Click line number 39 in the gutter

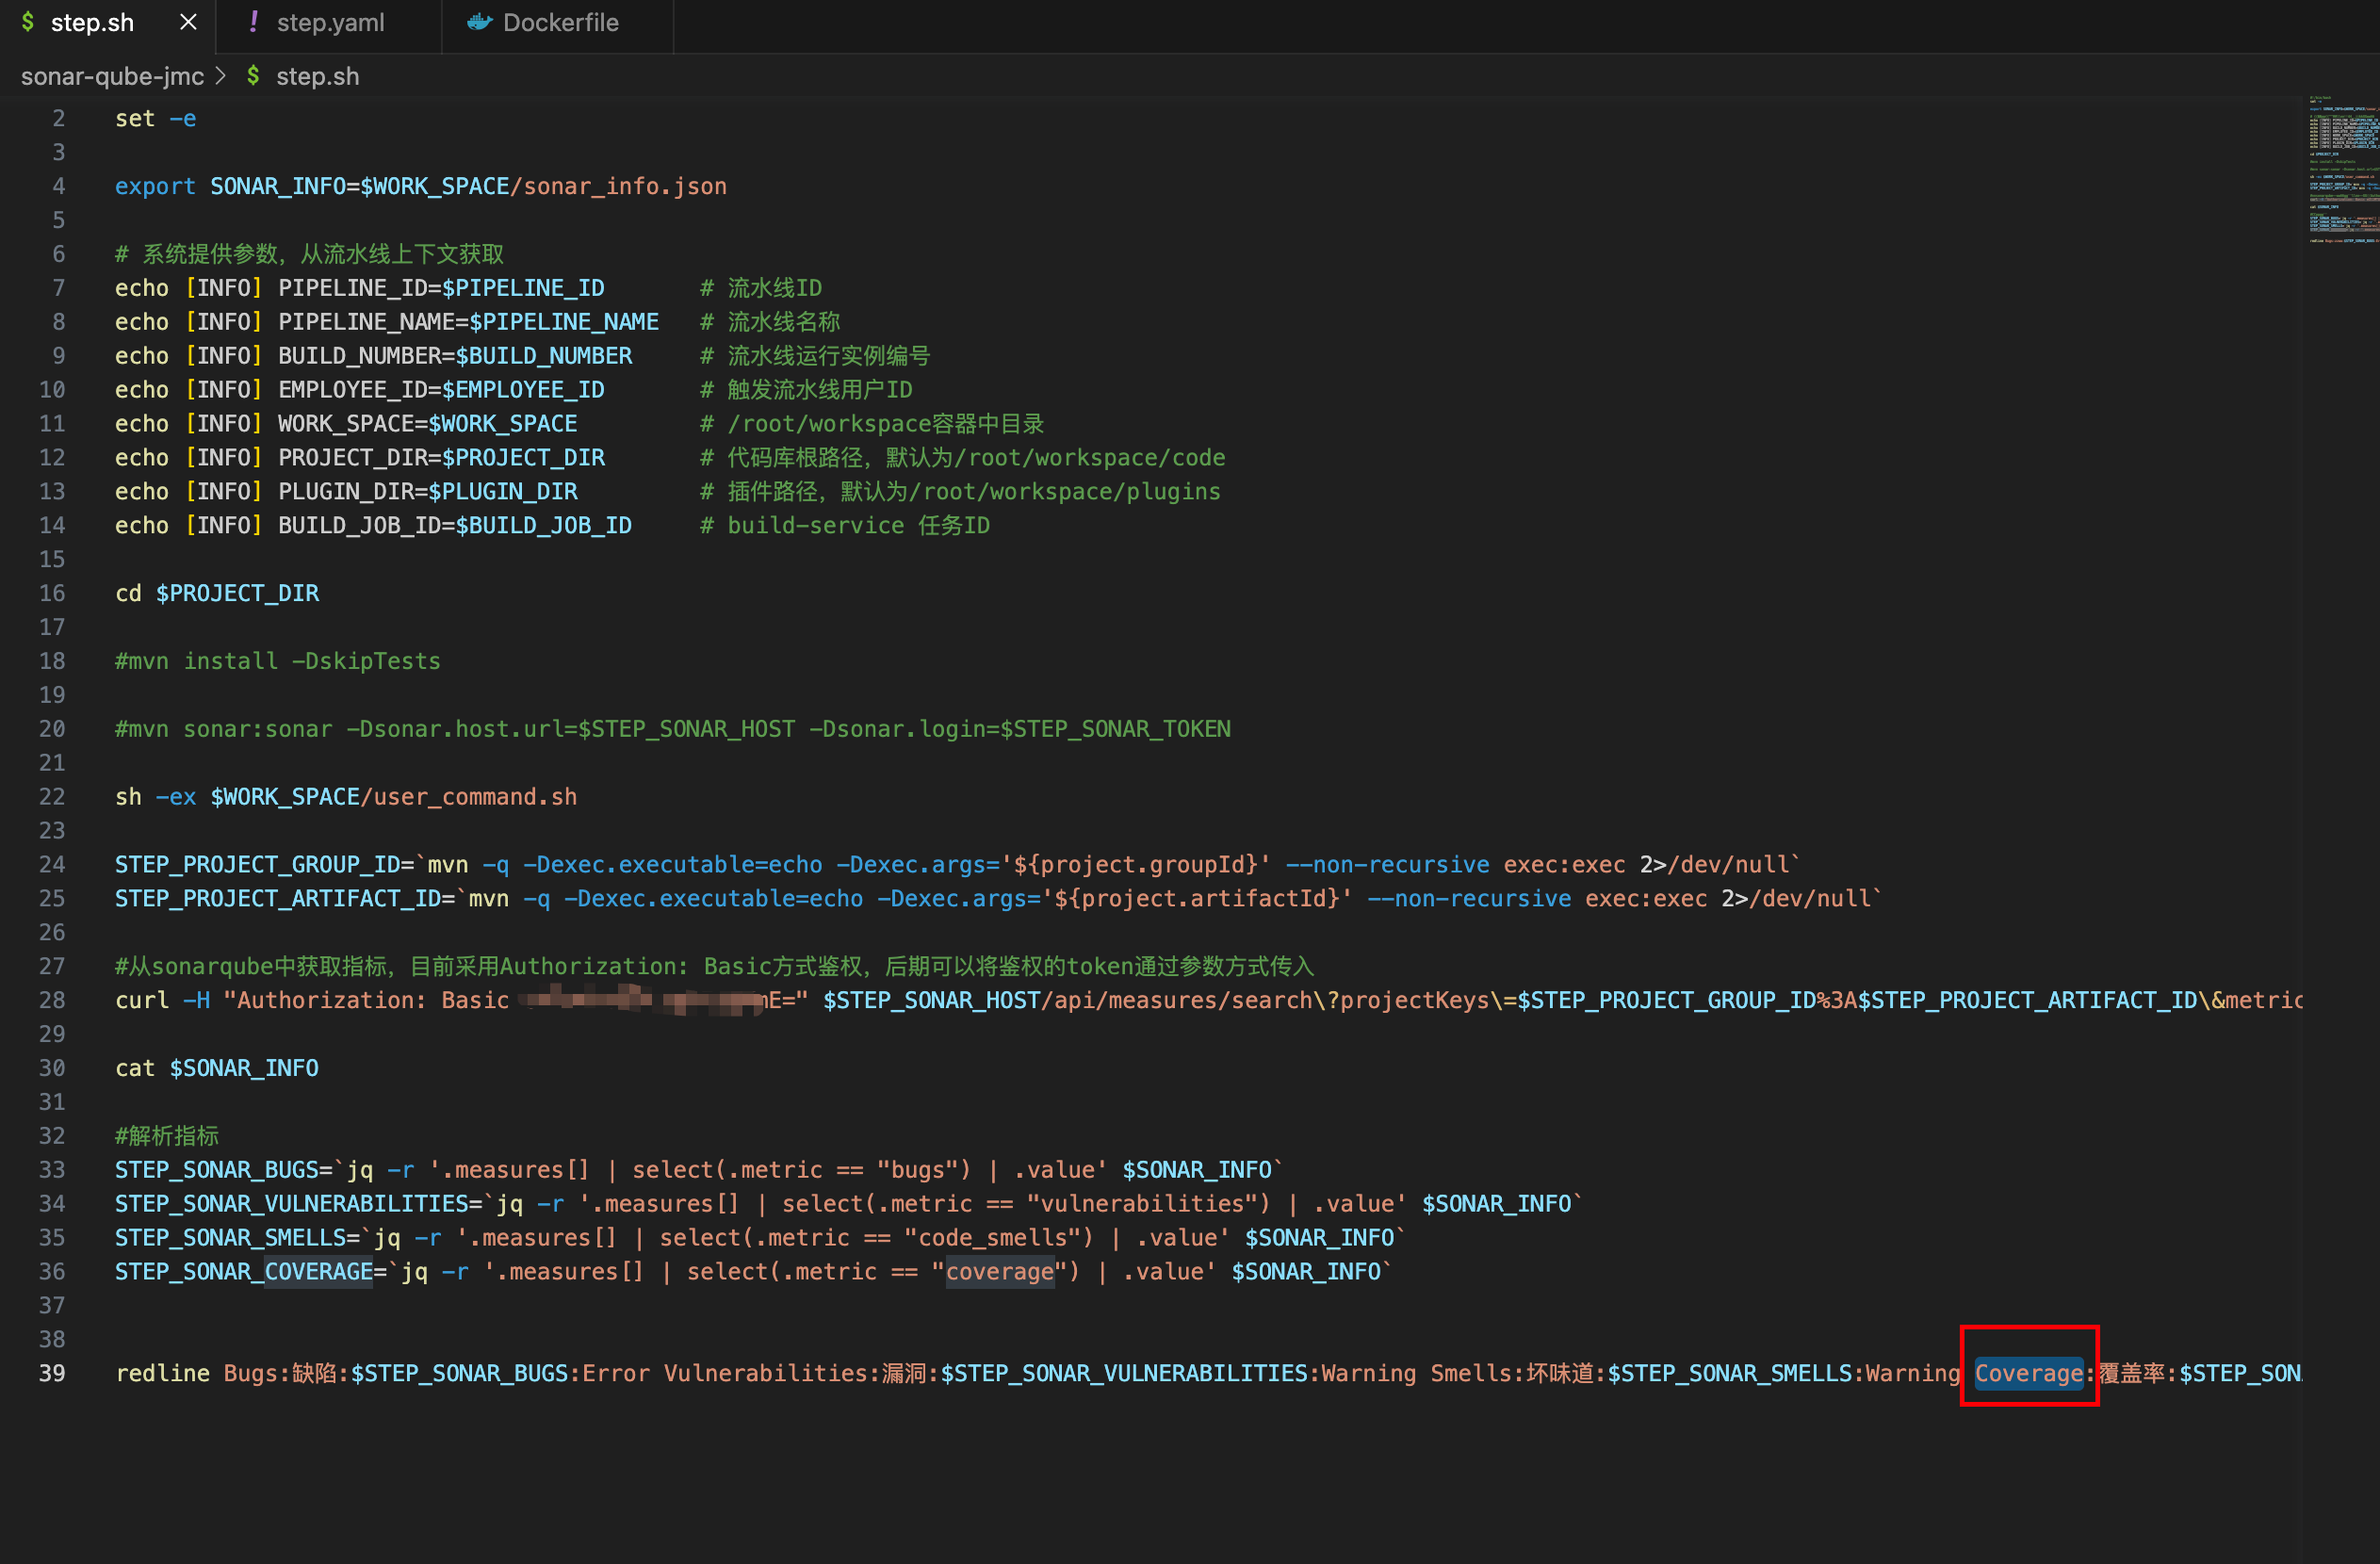tap(52, 1373)
